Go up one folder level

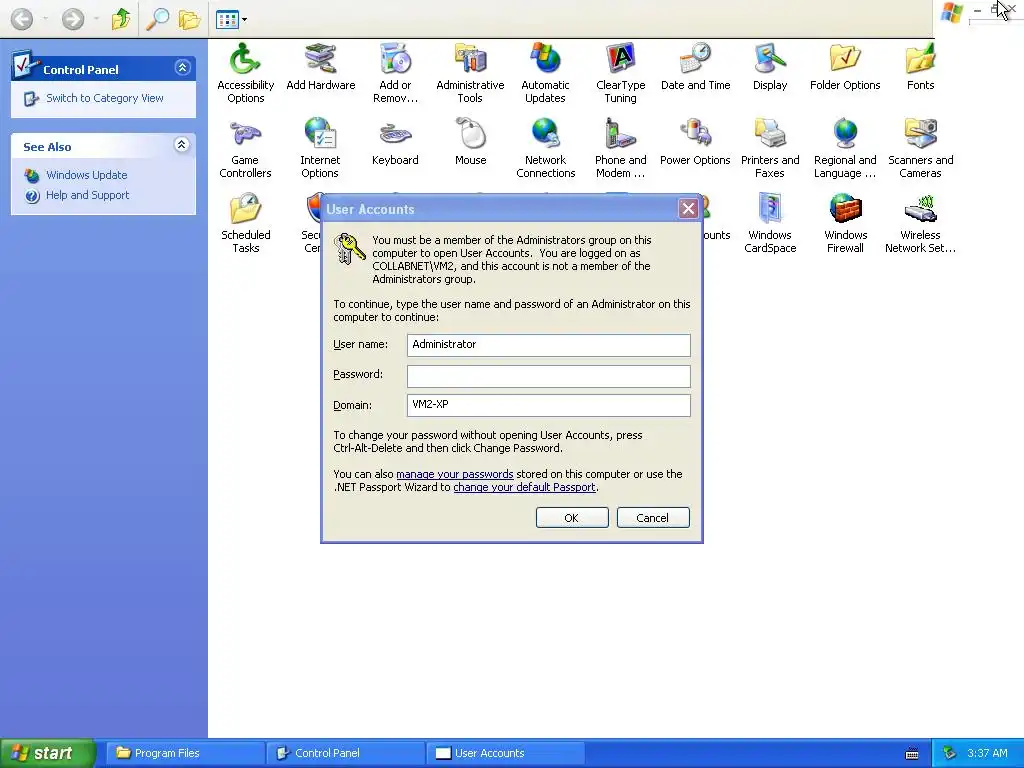point(121,19)
